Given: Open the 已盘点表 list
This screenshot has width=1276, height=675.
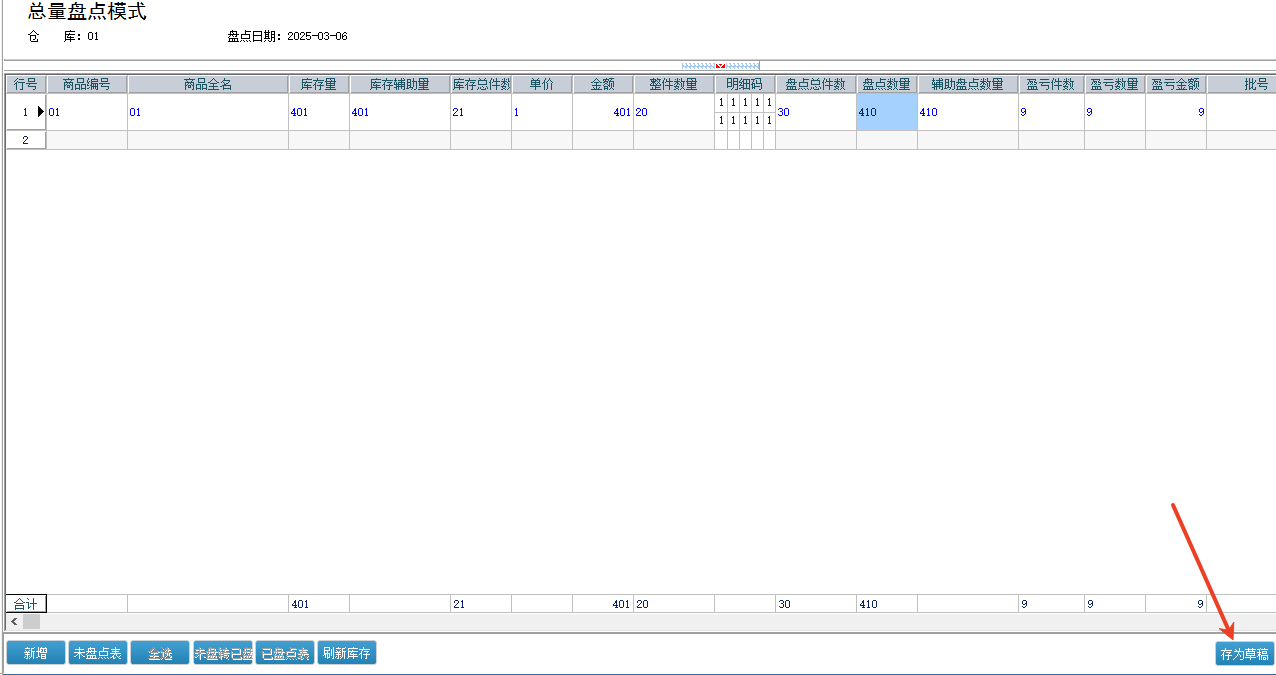Looking at the screenshot, I should click(285, 653).
